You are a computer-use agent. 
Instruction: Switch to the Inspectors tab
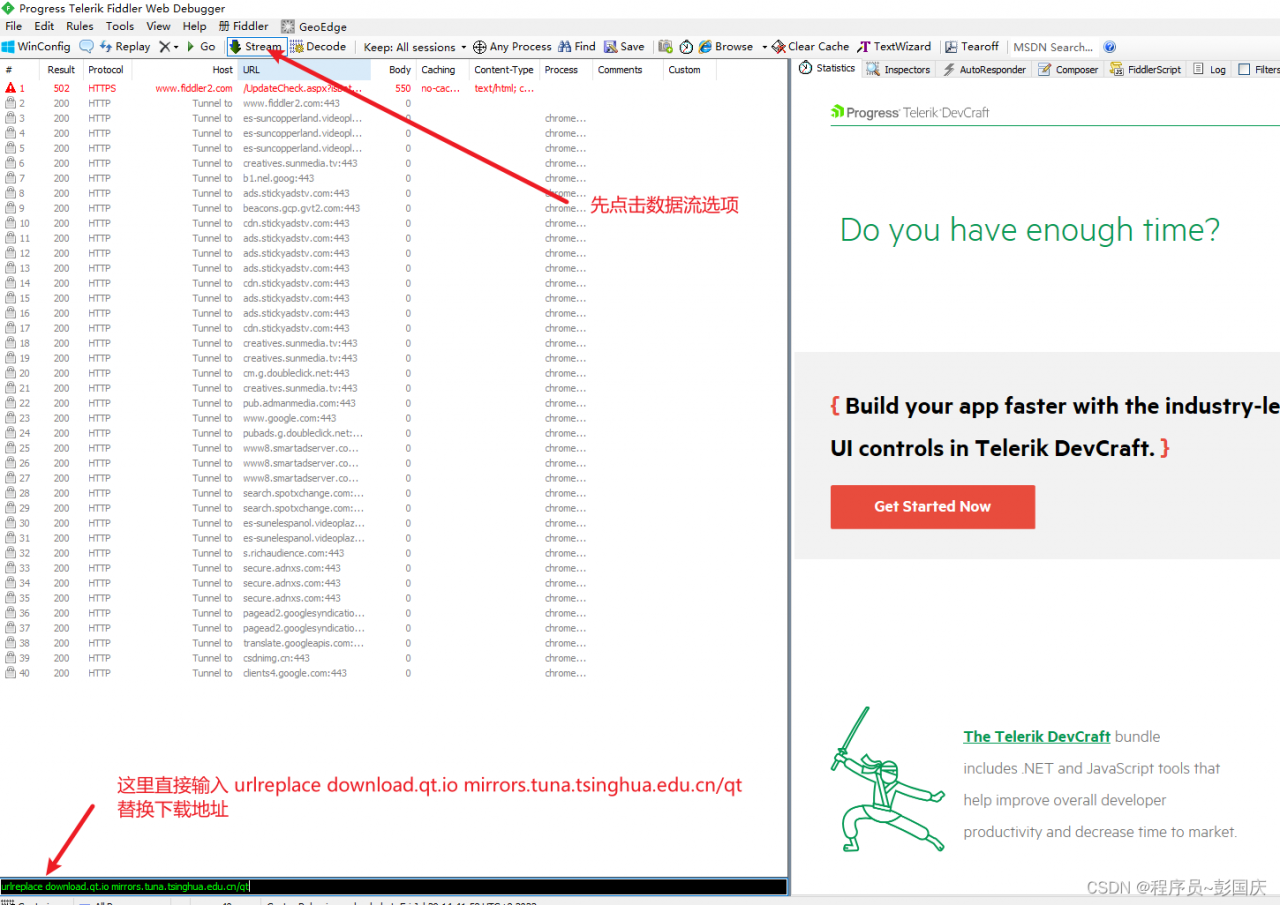tap(899, 69)
